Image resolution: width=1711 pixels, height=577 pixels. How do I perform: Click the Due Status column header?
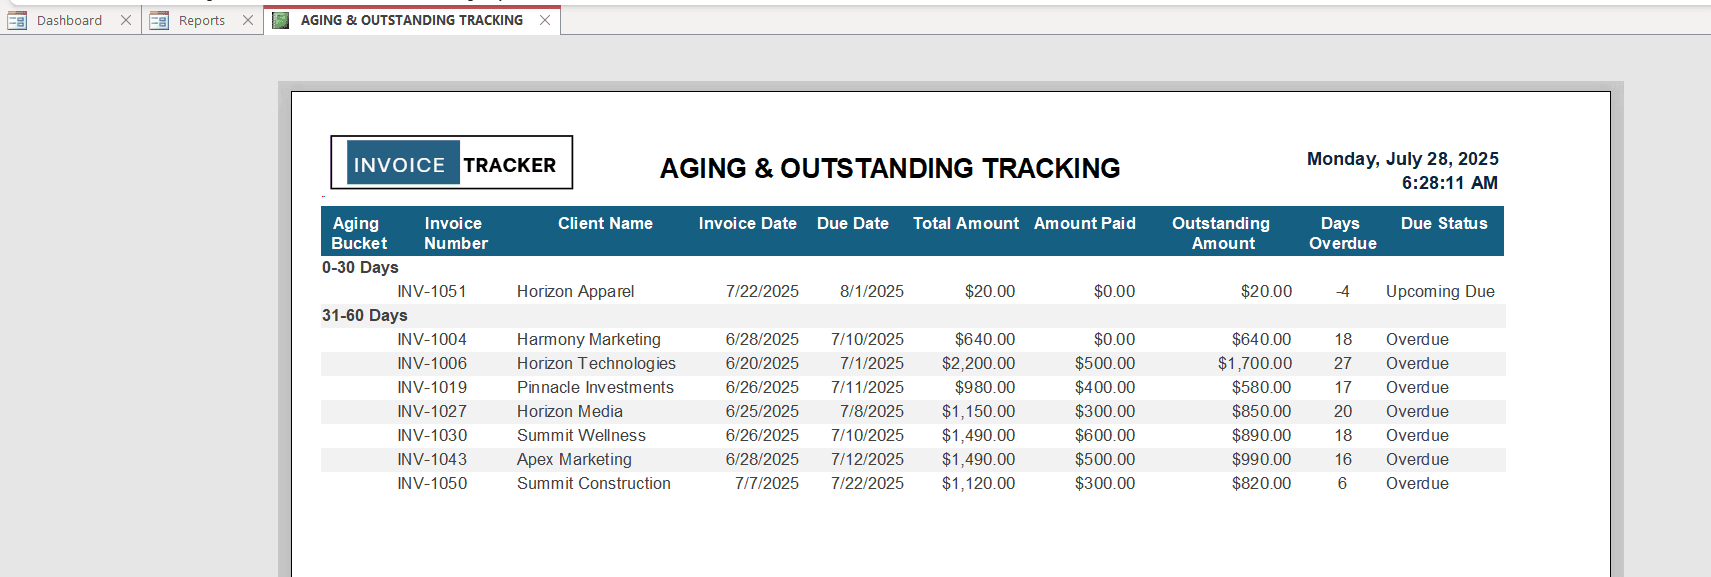[x=1443, y=223]
